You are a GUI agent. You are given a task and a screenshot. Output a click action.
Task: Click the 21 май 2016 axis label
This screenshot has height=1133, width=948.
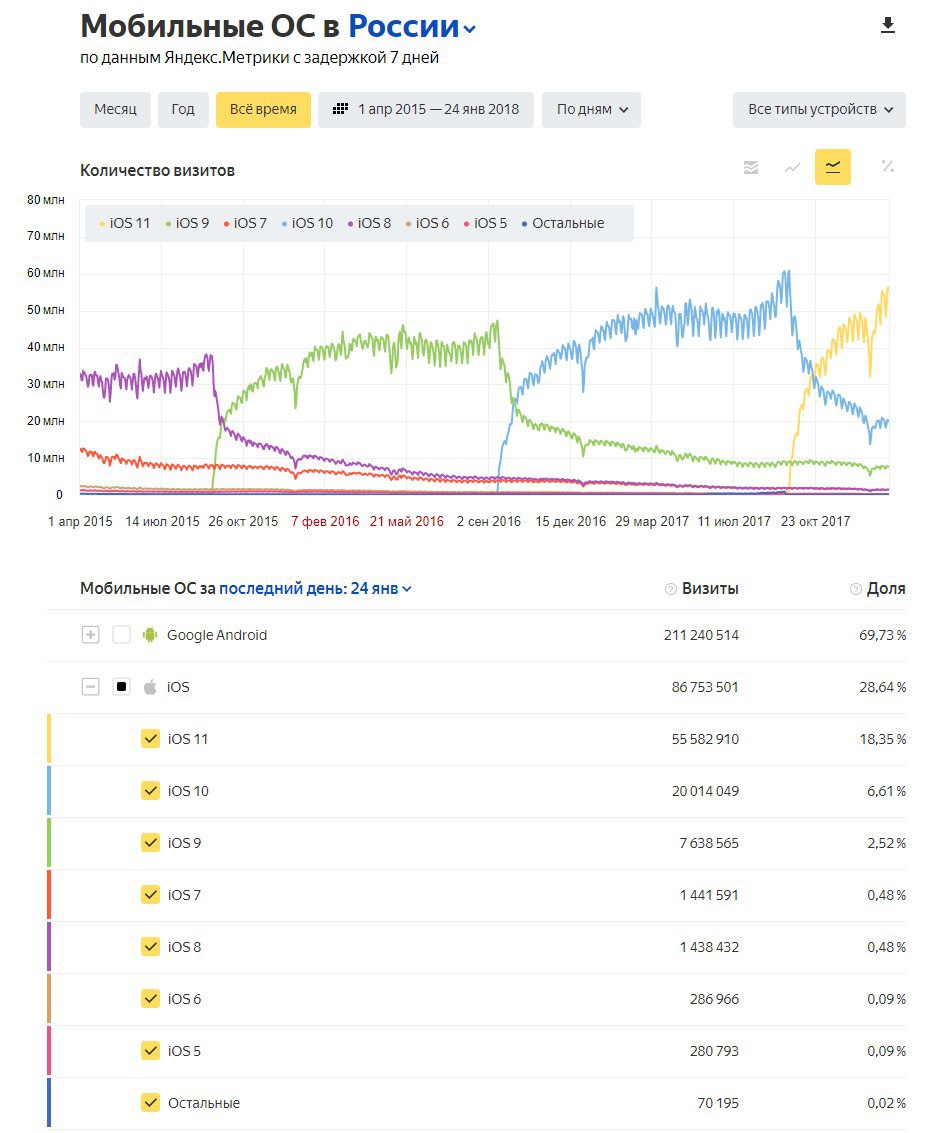(407, 521)
